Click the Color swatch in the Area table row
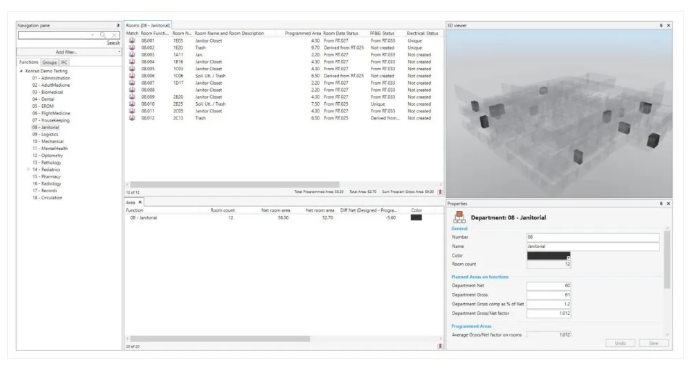The width and height of the screenshot is (694, 372). 416,217
